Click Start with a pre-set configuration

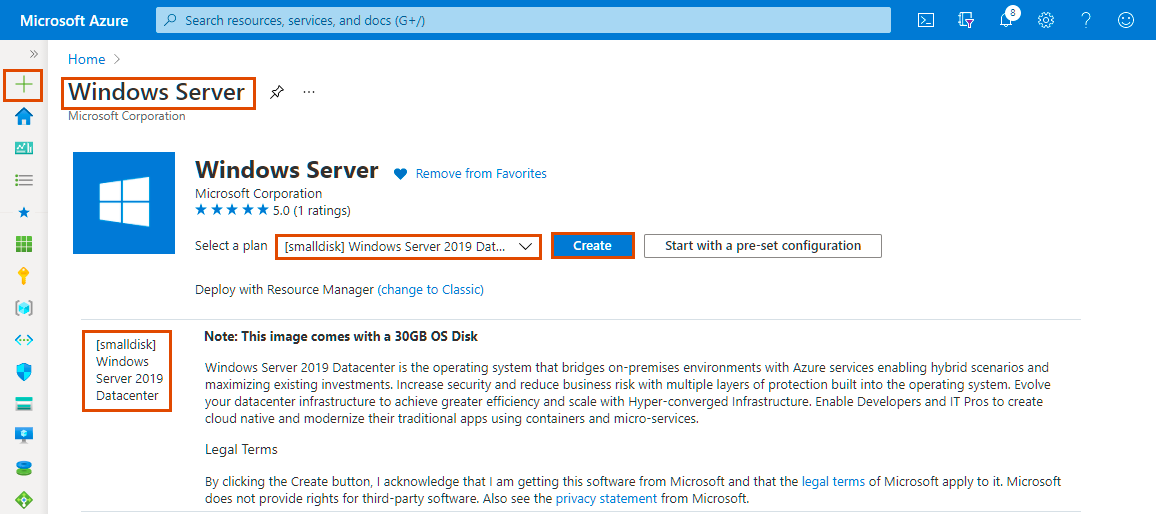(x=763, y=246)
